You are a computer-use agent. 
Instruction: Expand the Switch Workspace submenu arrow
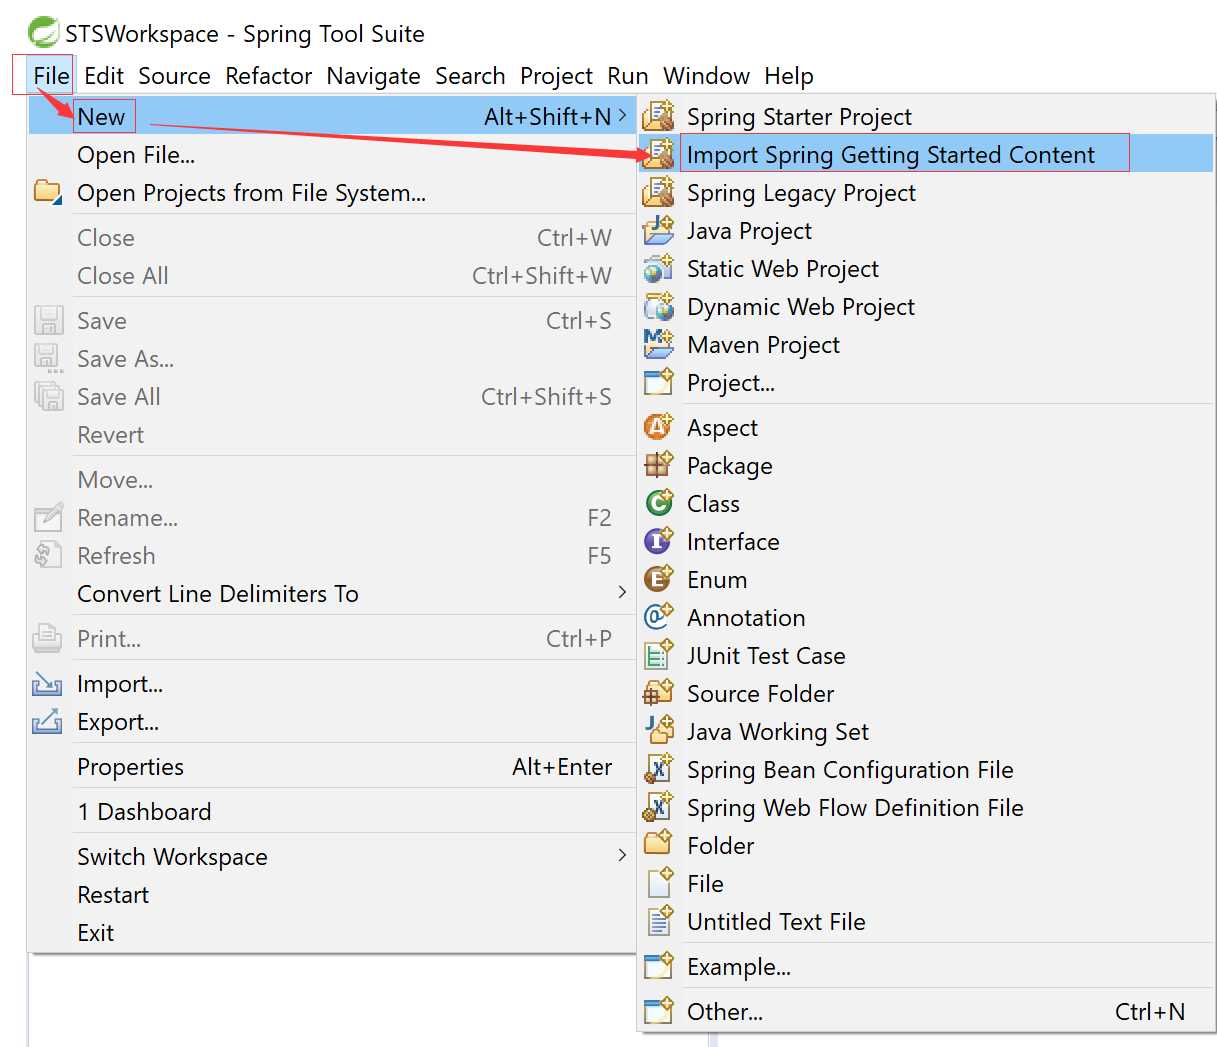point(622,856)
